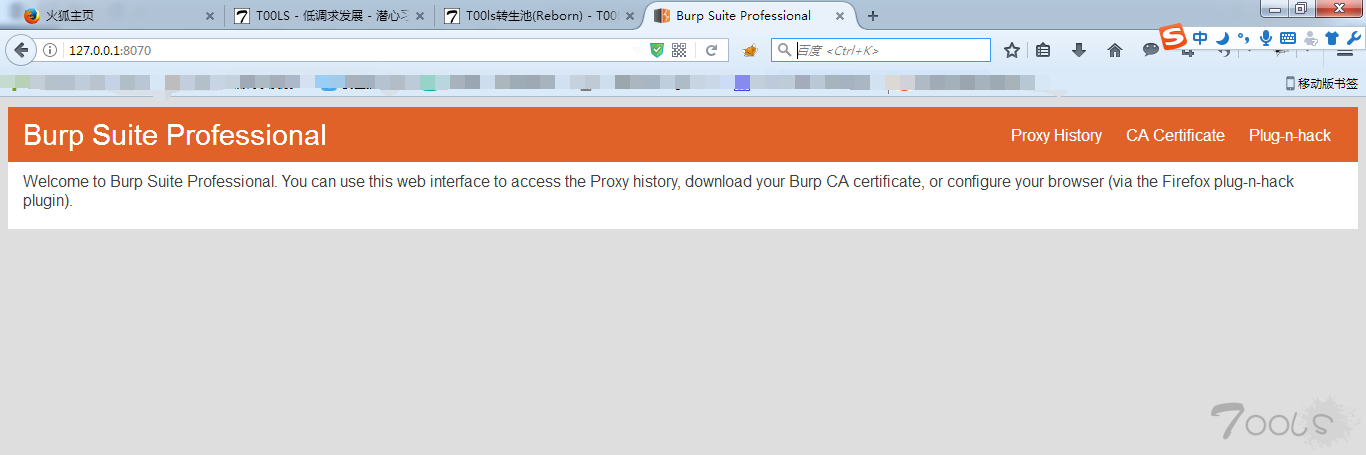This screenshot has height=455, width=1366.
Task: Switch to the T00LS 低调求发展 tab
Action: point(327,16)
